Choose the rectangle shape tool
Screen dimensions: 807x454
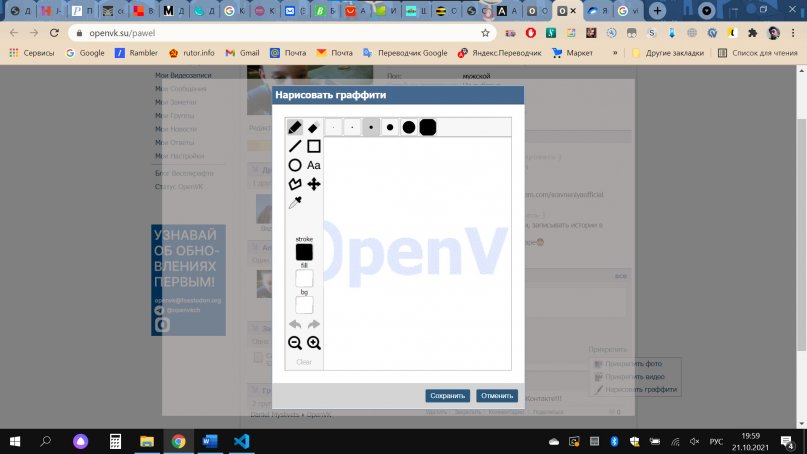coord(313,146)
